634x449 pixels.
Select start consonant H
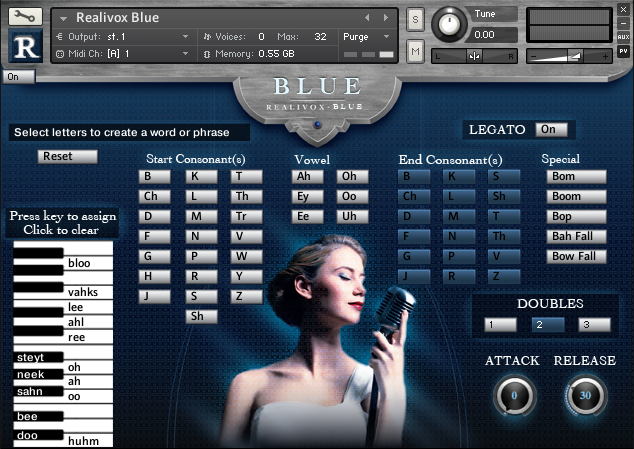tap(154, 276)
